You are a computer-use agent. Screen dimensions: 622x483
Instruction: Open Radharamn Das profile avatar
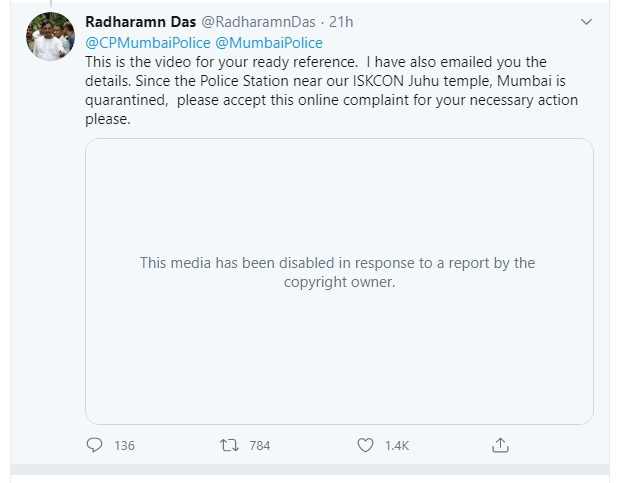pyautogui.click(x=49, y=37)
